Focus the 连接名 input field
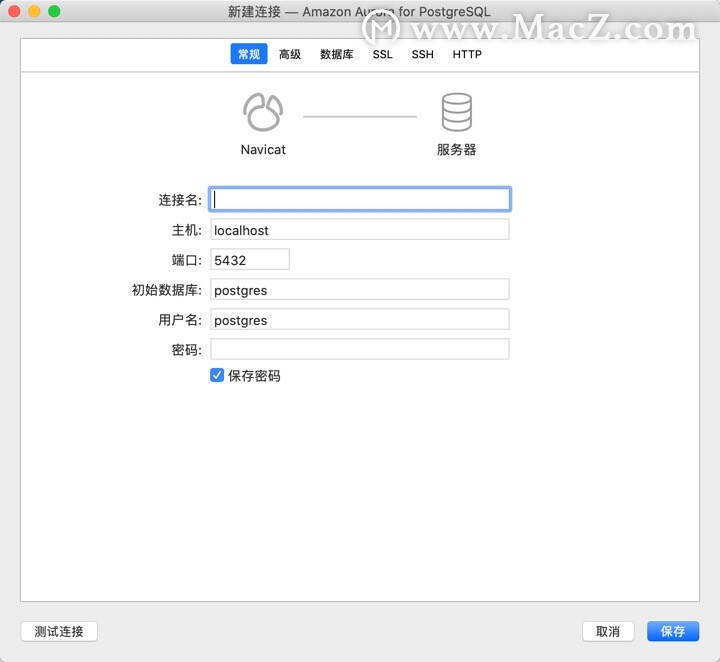The height and width of the screenshot is (662, 720). (360, 199)
